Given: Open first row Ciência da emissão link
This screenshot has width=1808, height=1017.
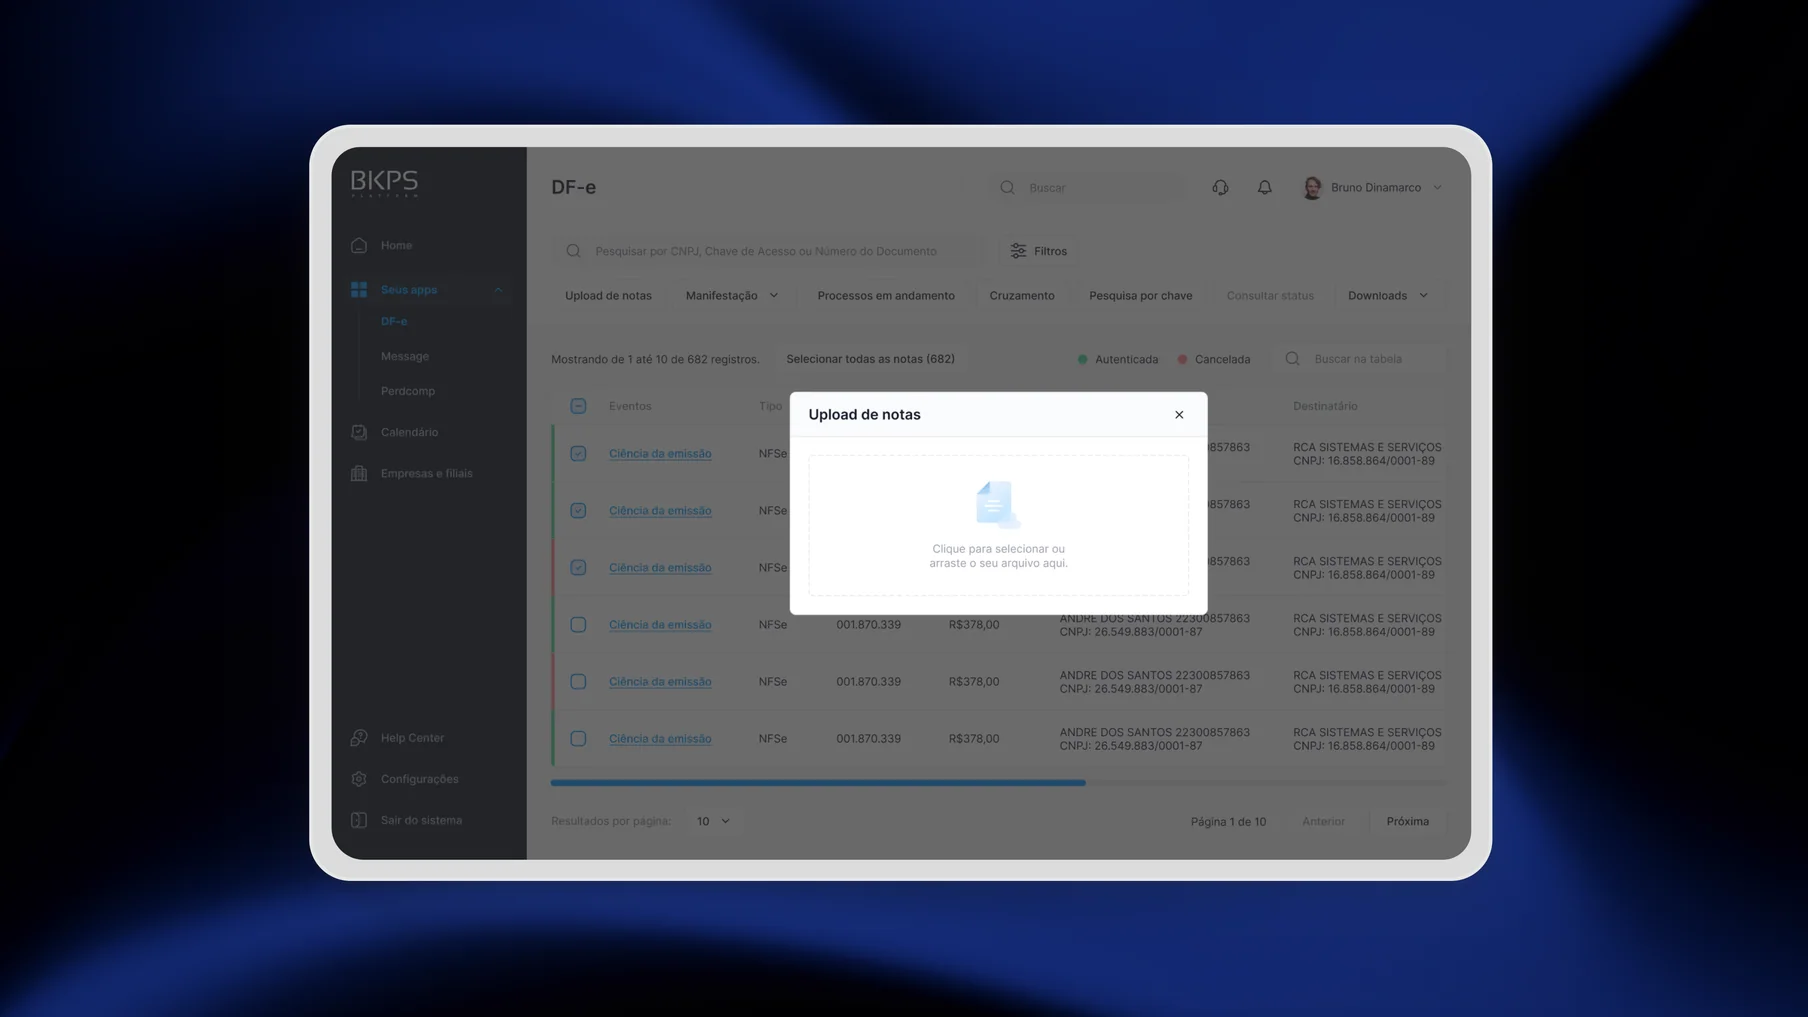Looking at the screenshot, I should (x=660, y=454).
